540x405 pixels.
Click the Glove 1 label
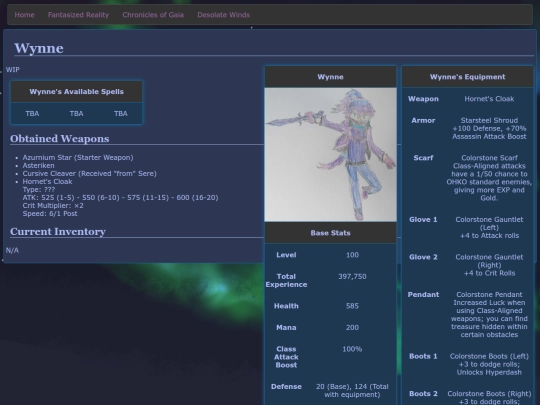pos(423,219)
